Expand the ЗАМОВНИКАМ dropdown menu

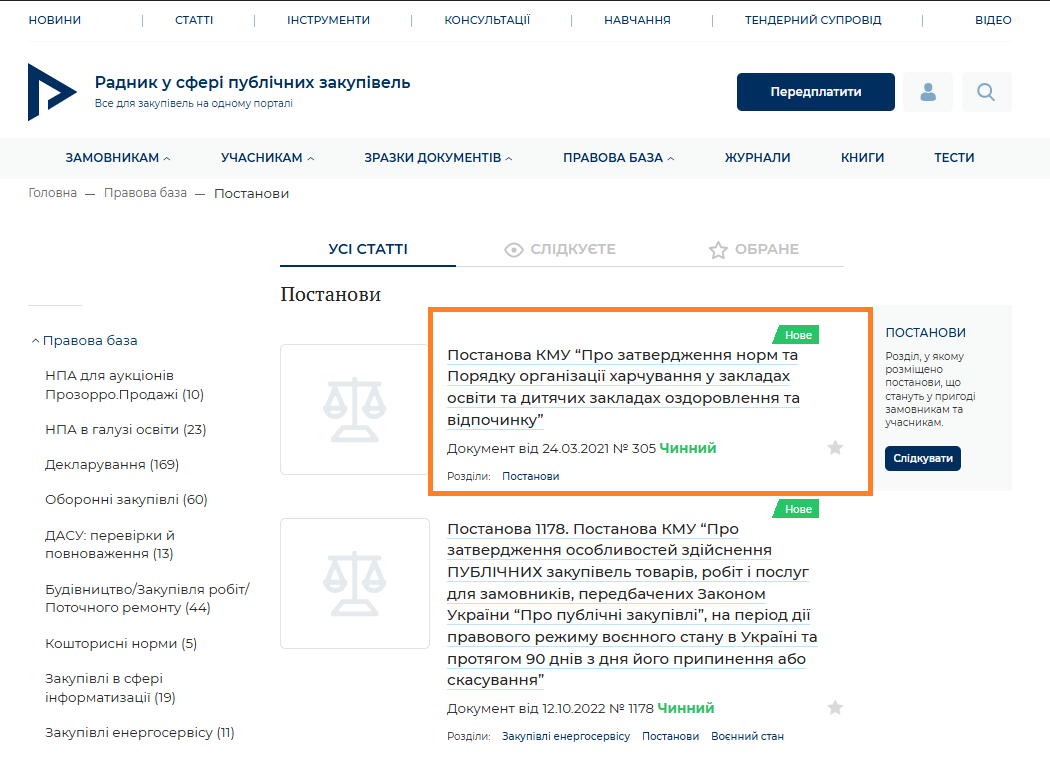pyautogui.click(x=118, y=158)
